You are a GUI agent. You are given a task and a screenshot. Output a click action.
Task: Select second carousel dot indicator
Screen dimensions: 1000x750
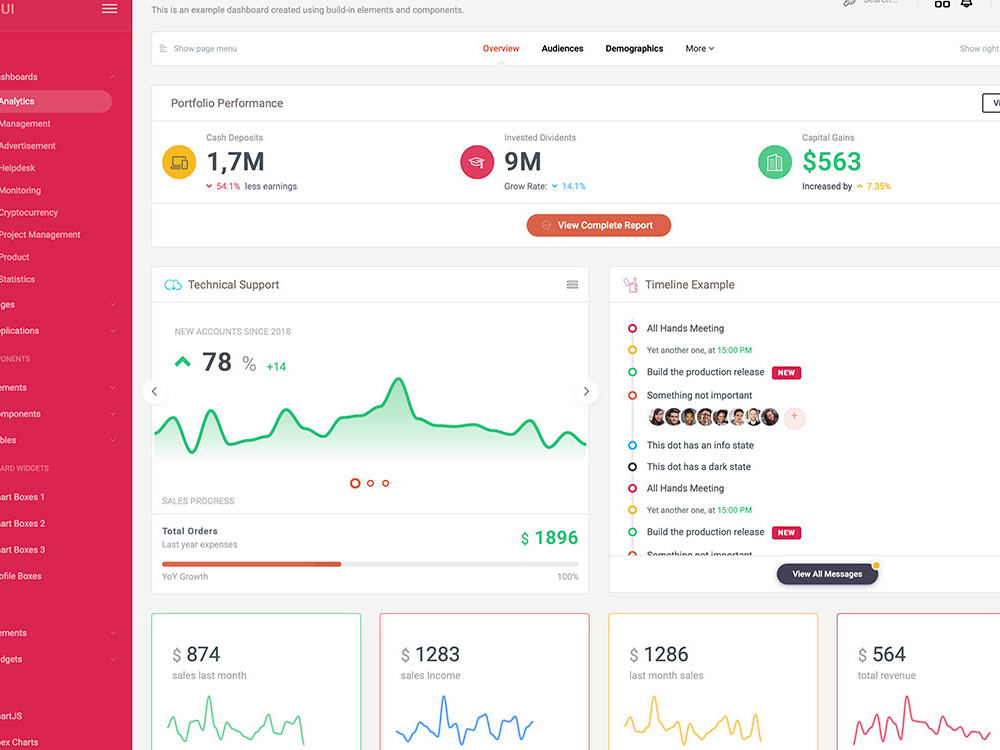coord(371,483)
